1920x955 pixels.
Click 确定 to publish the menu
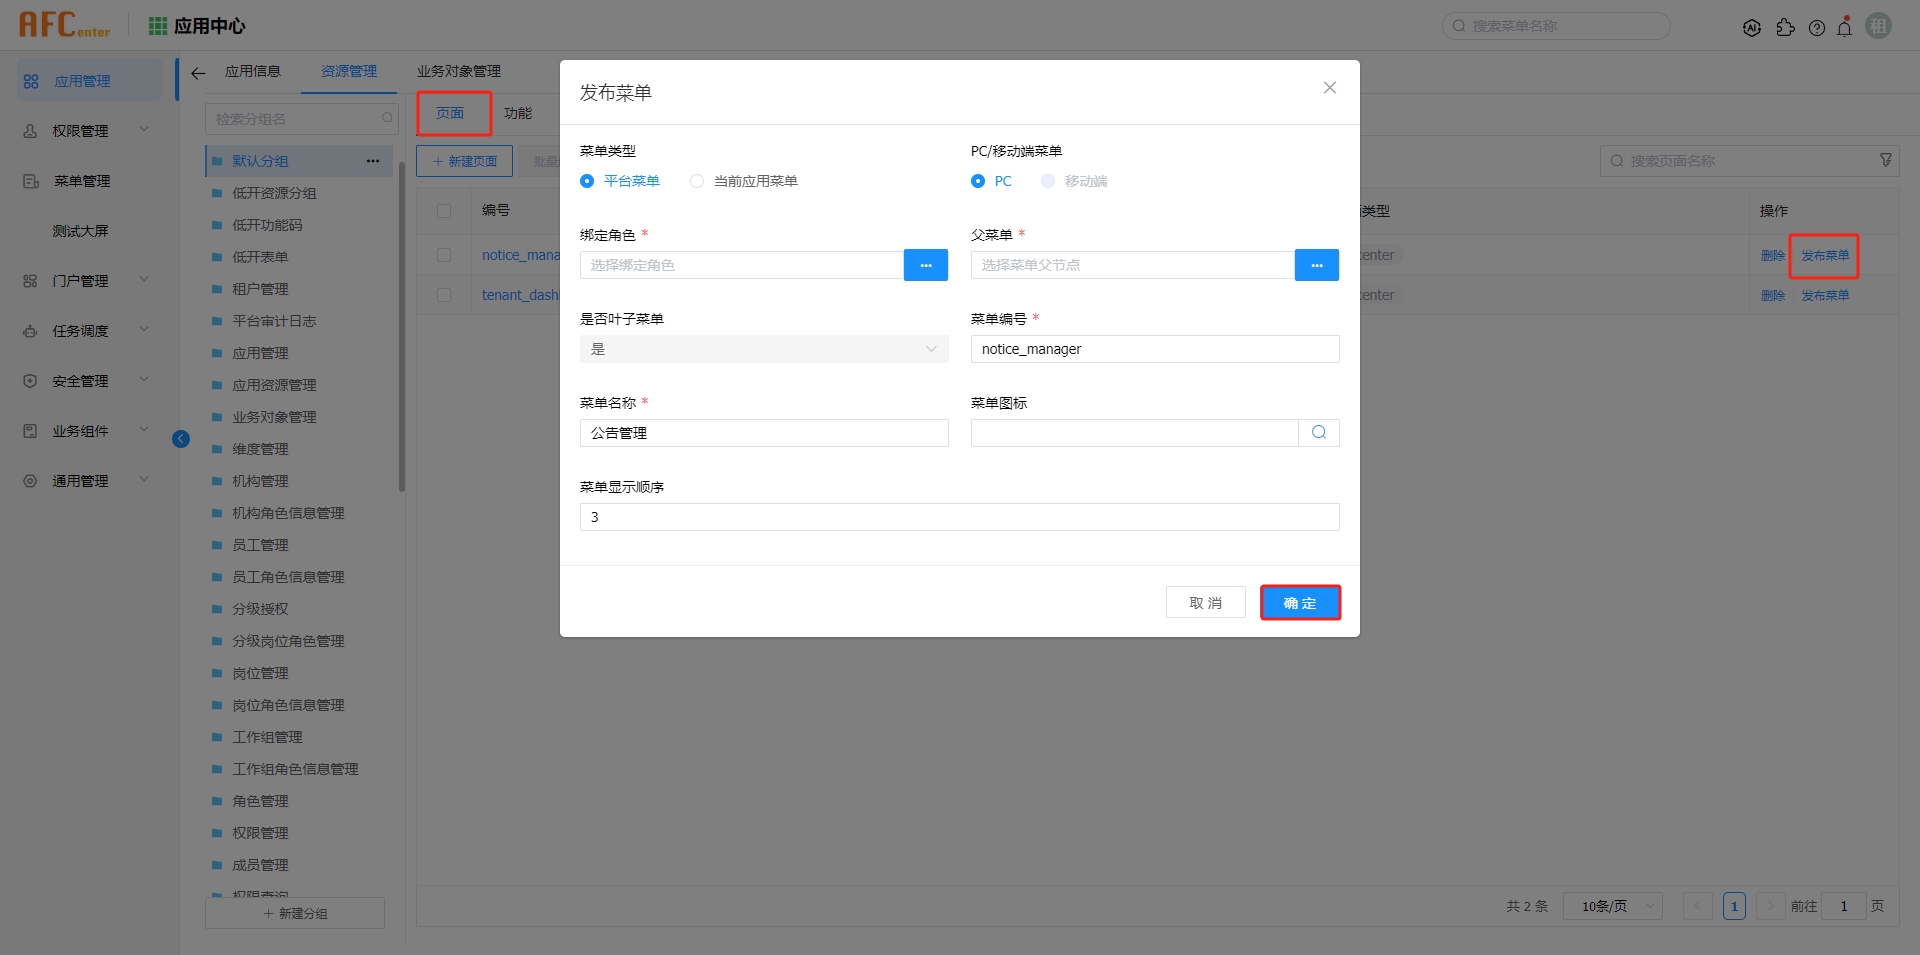pos(1300,602)
